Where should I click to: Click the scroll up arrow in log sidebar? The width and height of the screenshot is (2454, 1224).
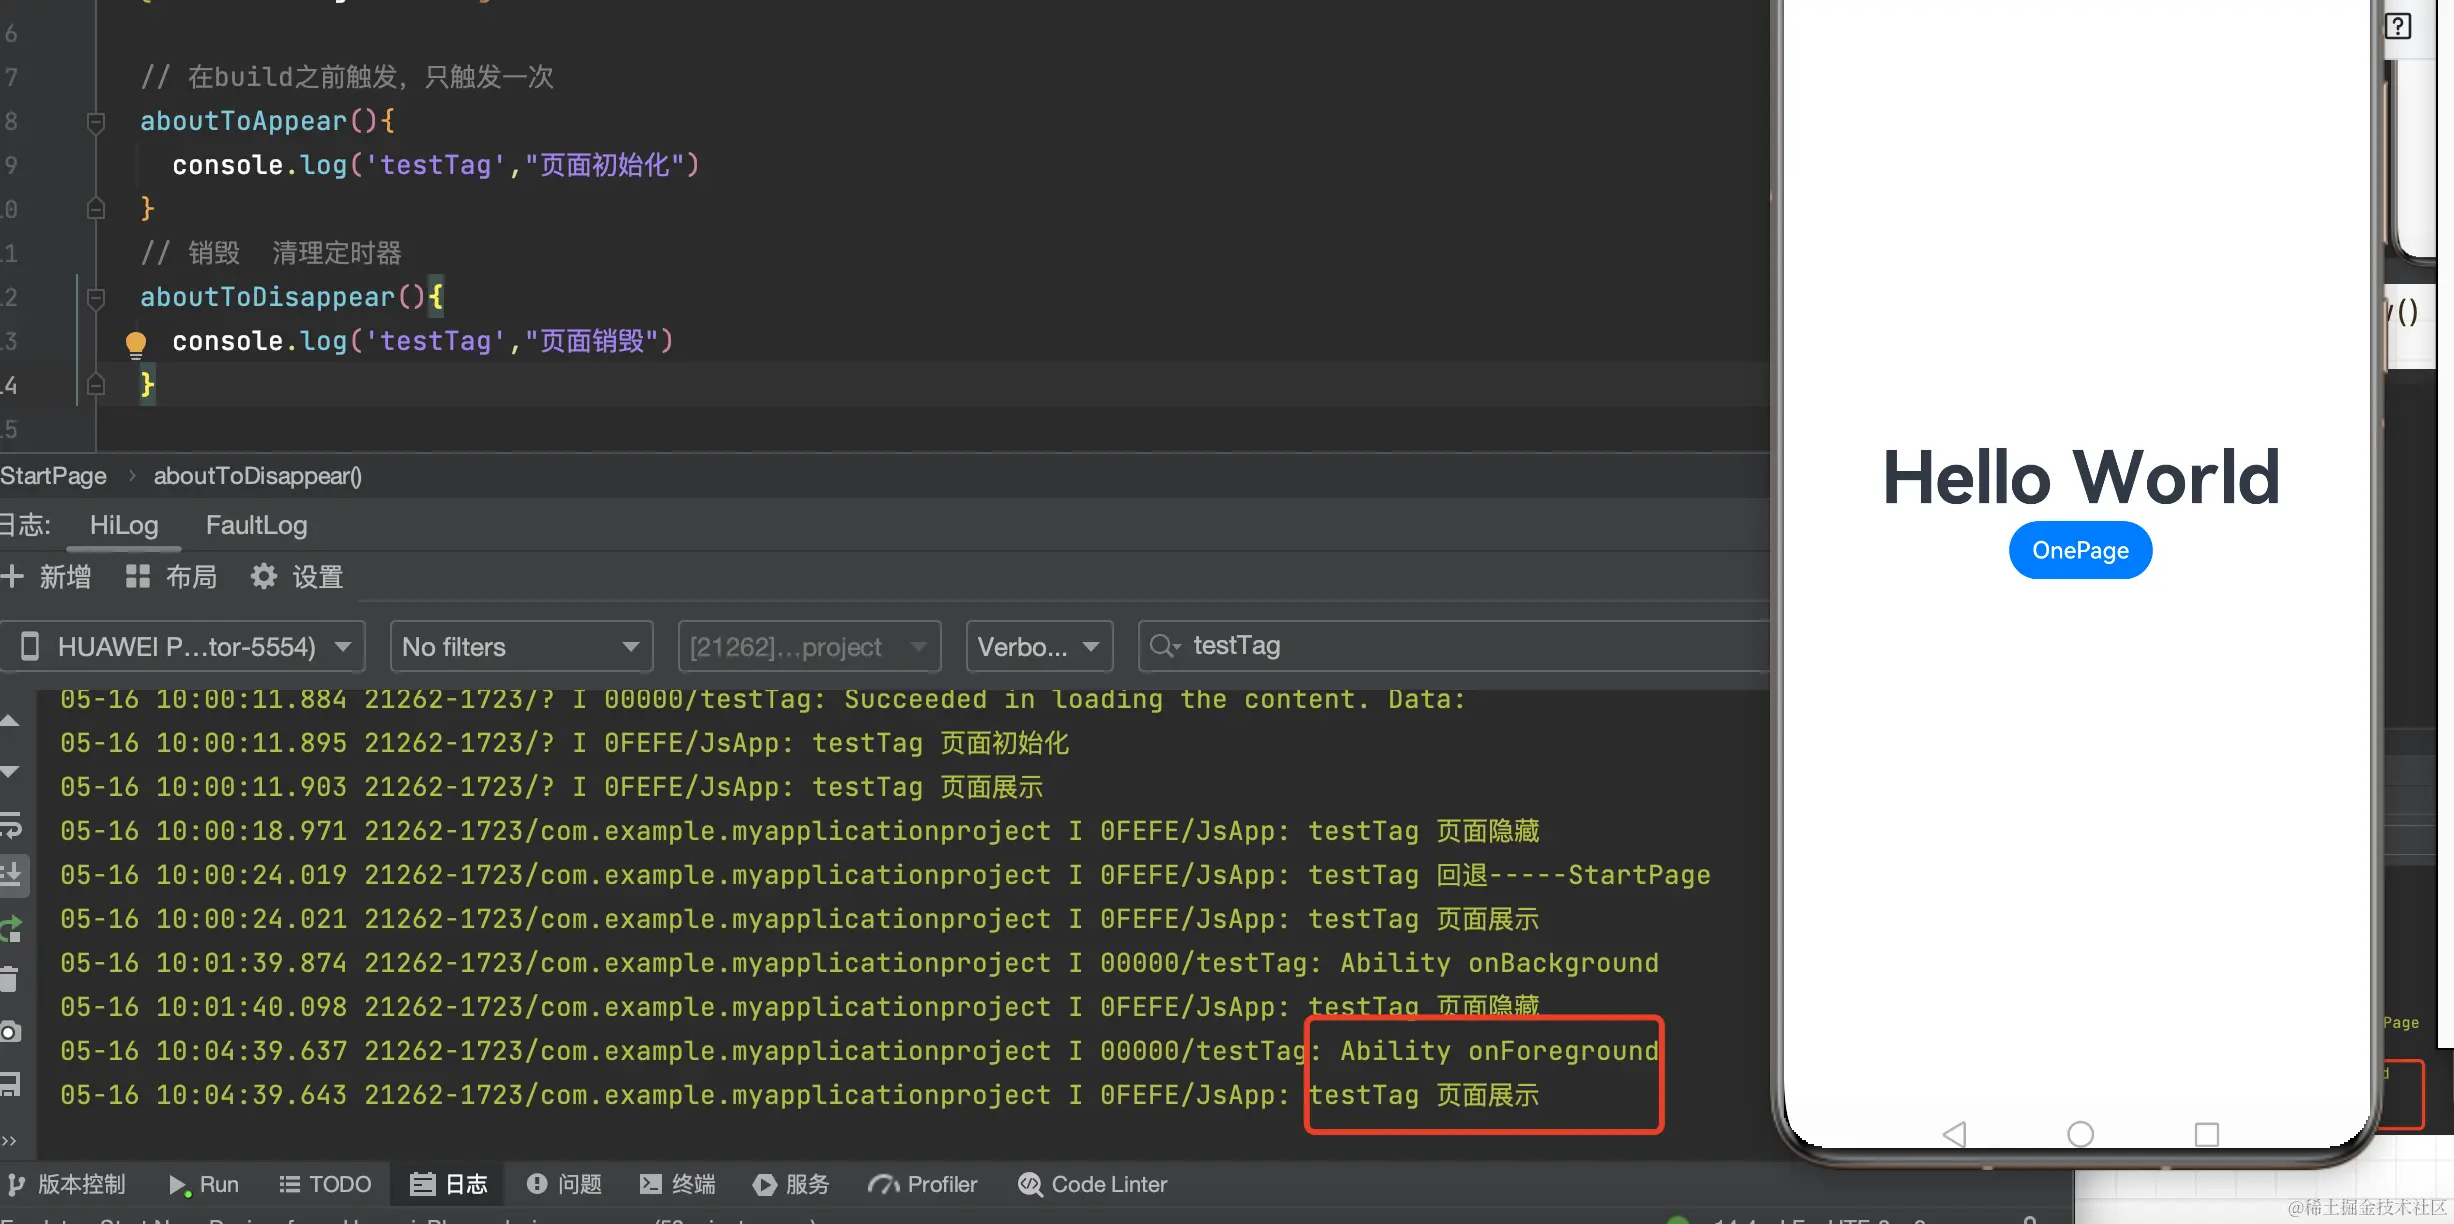pyautogui.click(x=10, y=721)
